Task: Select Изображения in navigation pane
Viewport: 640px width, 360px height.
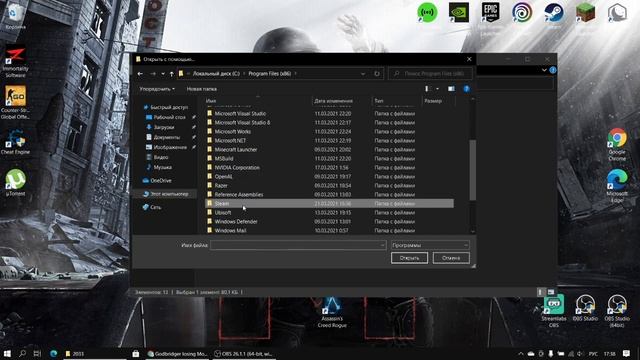Action: [170, 147]
